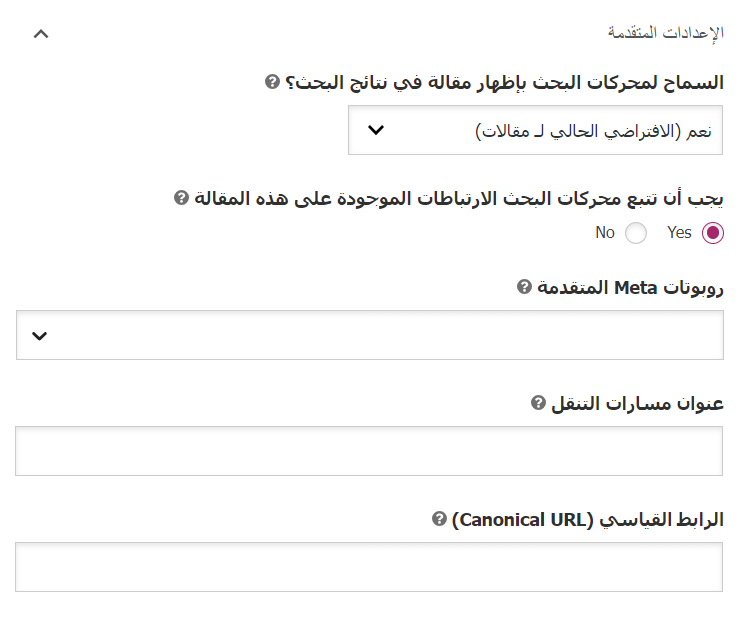The image size is (740, 617).
Task: Click help icon next to Canonical URL label
Action: pos(439,519)
